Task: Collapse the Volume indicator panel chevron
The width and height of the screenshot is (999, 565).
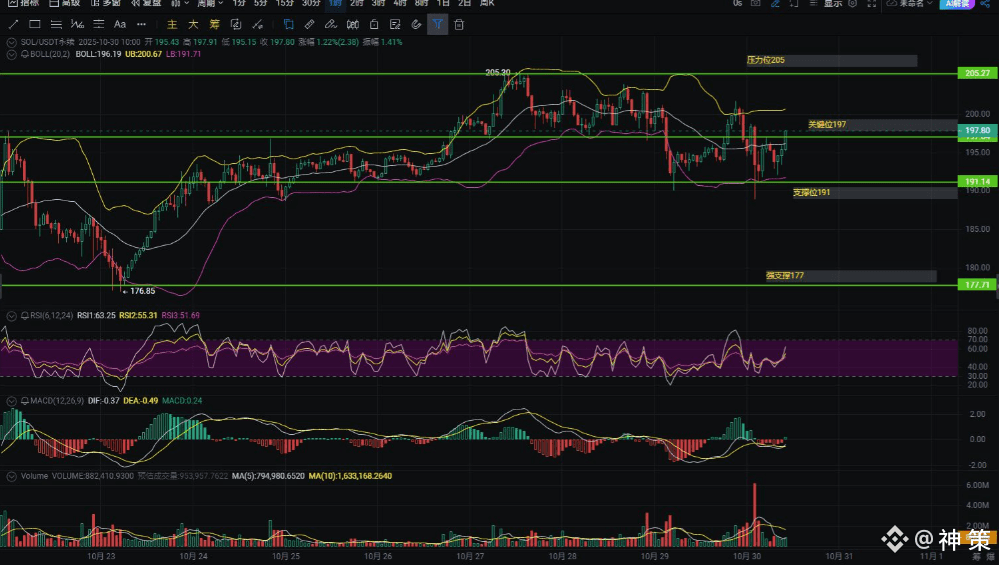Action: pos(12,476)
